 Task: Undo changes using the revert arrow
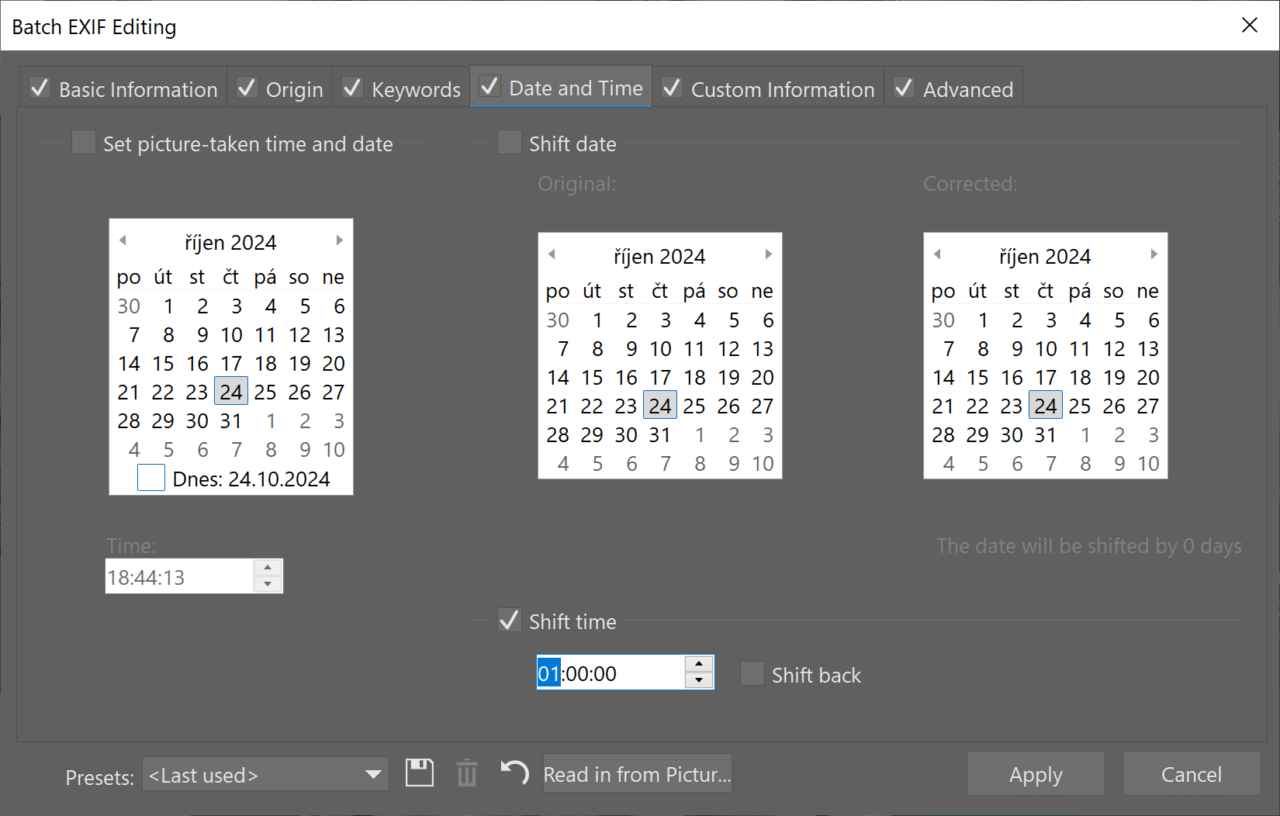(x=513, y=772)
